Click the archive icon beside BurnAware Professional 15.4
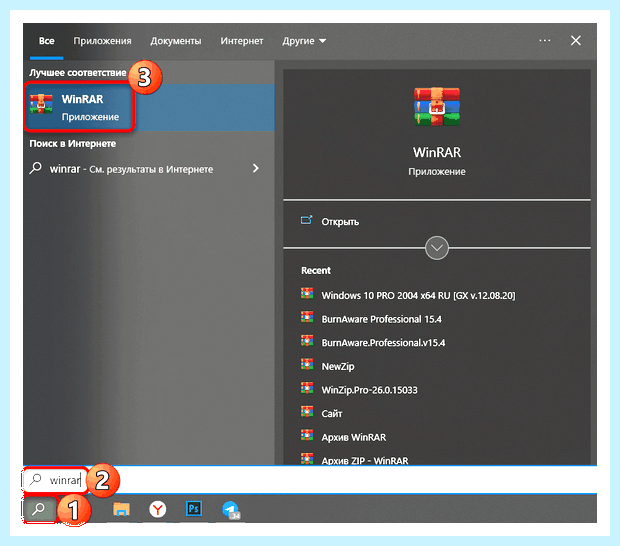 click(307, 317)
